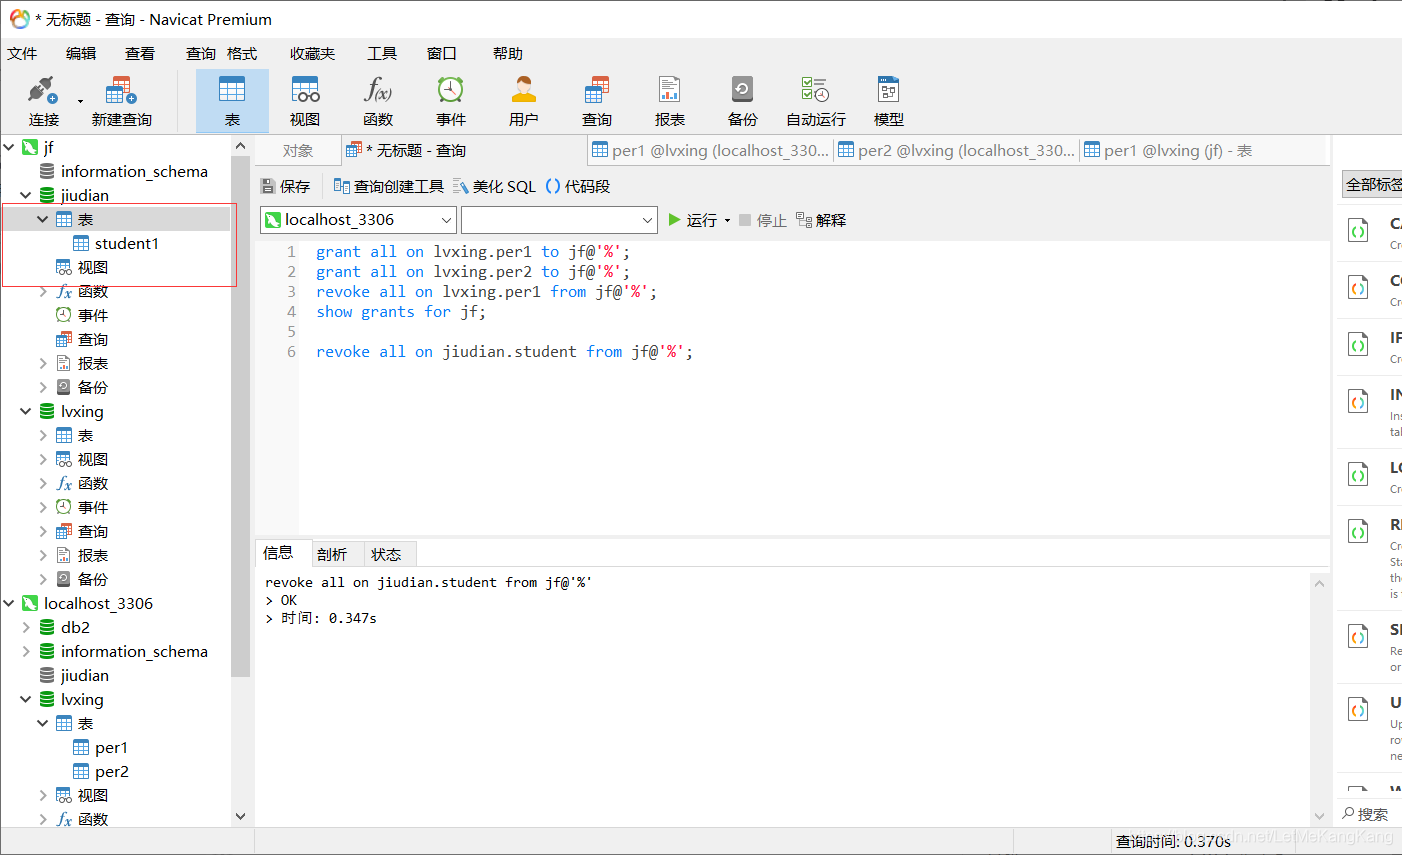Screen dimensions: 1402x855
Task: Click the Save (保存) button
Action: point(286,186)
